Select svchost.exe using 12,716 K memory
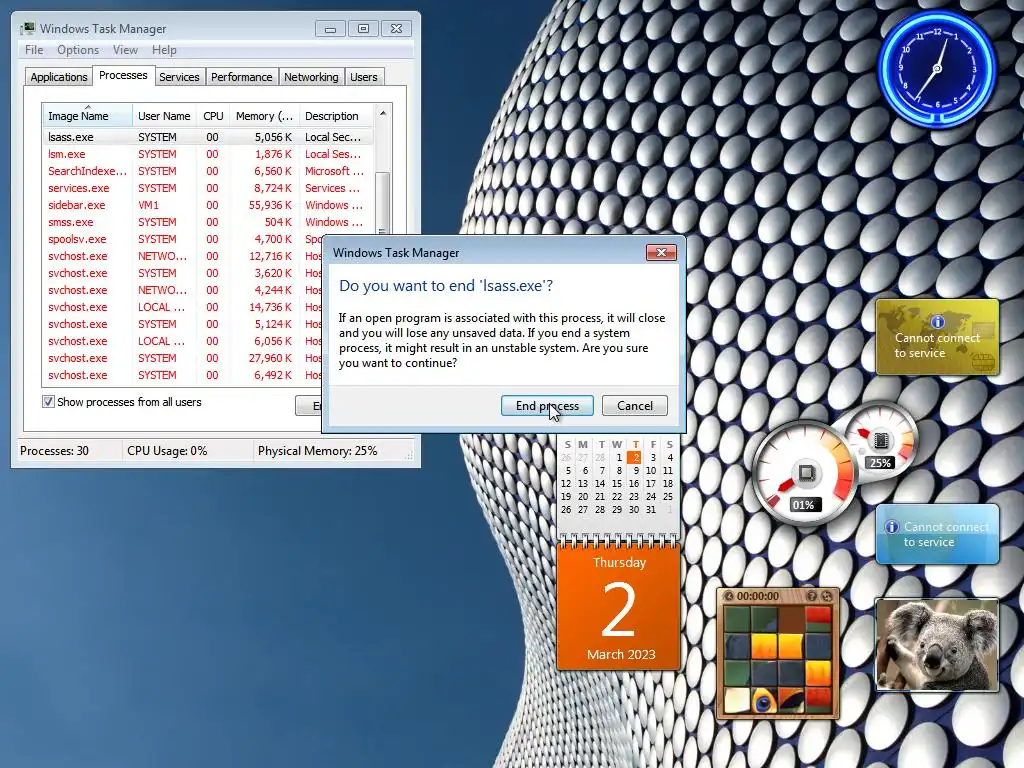Viewport: 1024px width, 768px height. (183, 256)
